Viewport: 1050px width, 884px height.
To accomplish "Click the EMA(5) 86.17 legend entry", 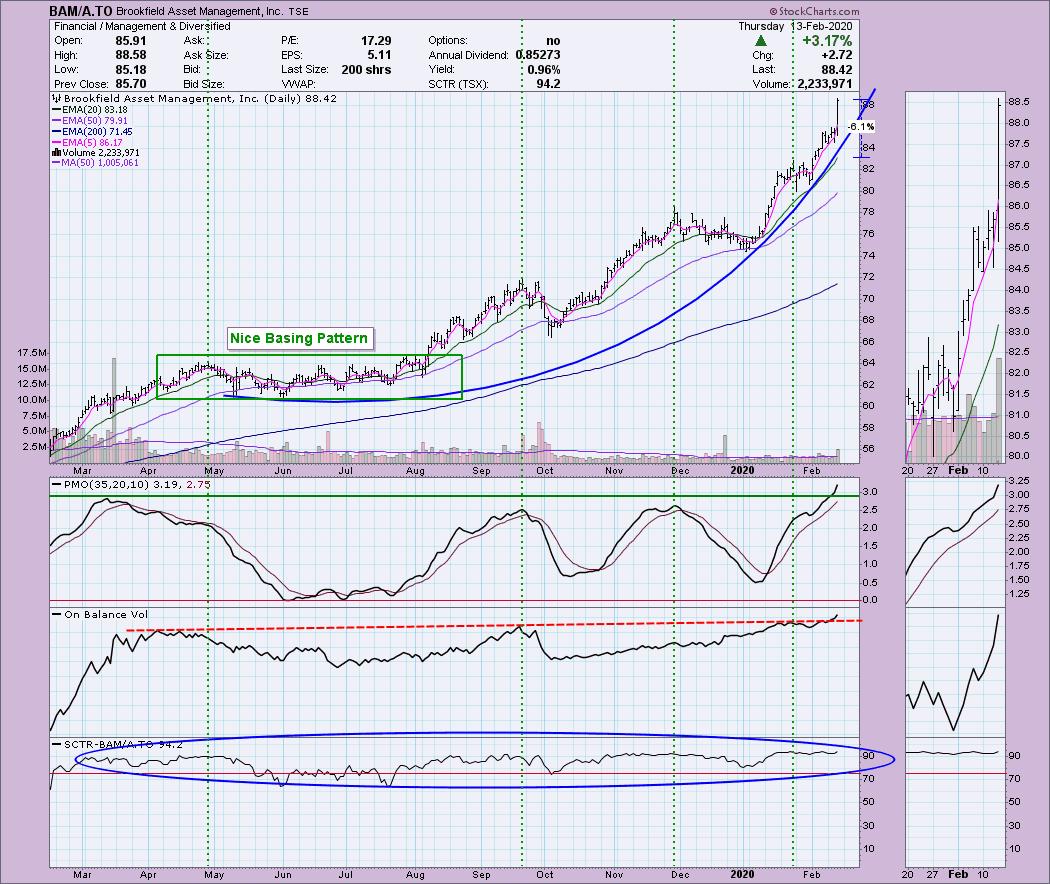I will pos(87,143).
